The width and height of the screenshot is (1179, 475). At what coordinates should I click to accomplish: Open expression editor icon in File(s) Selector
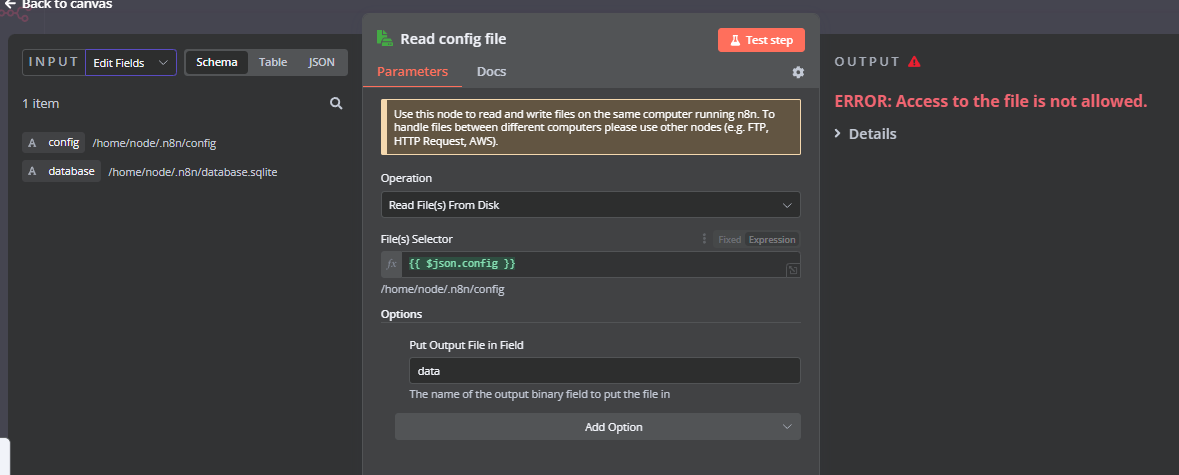coord(792,270)
